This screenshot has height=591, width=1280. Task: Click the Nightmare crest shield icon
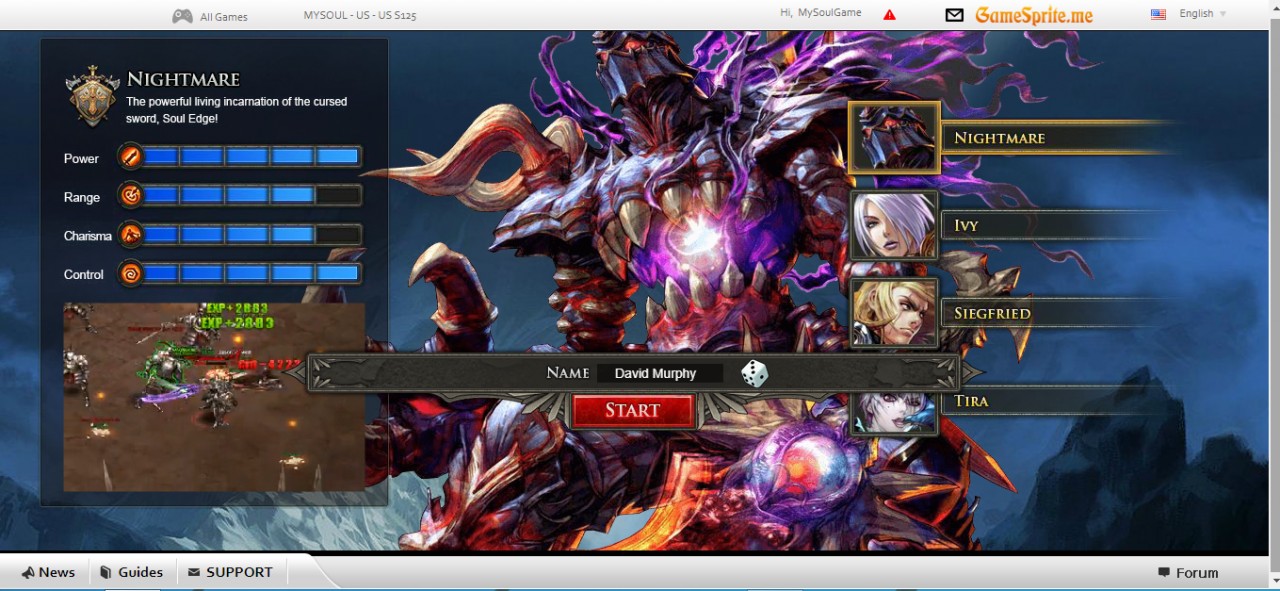[x=92, y=96]
